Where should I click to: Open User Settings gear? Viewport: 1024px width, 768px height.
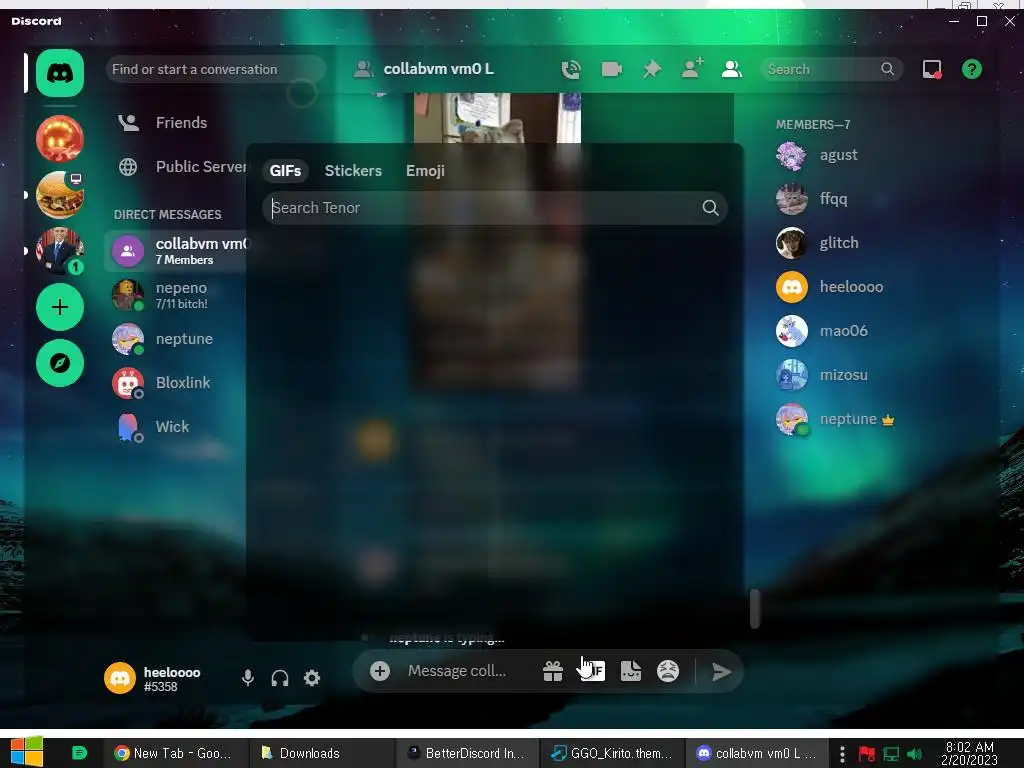coord(312,678)
